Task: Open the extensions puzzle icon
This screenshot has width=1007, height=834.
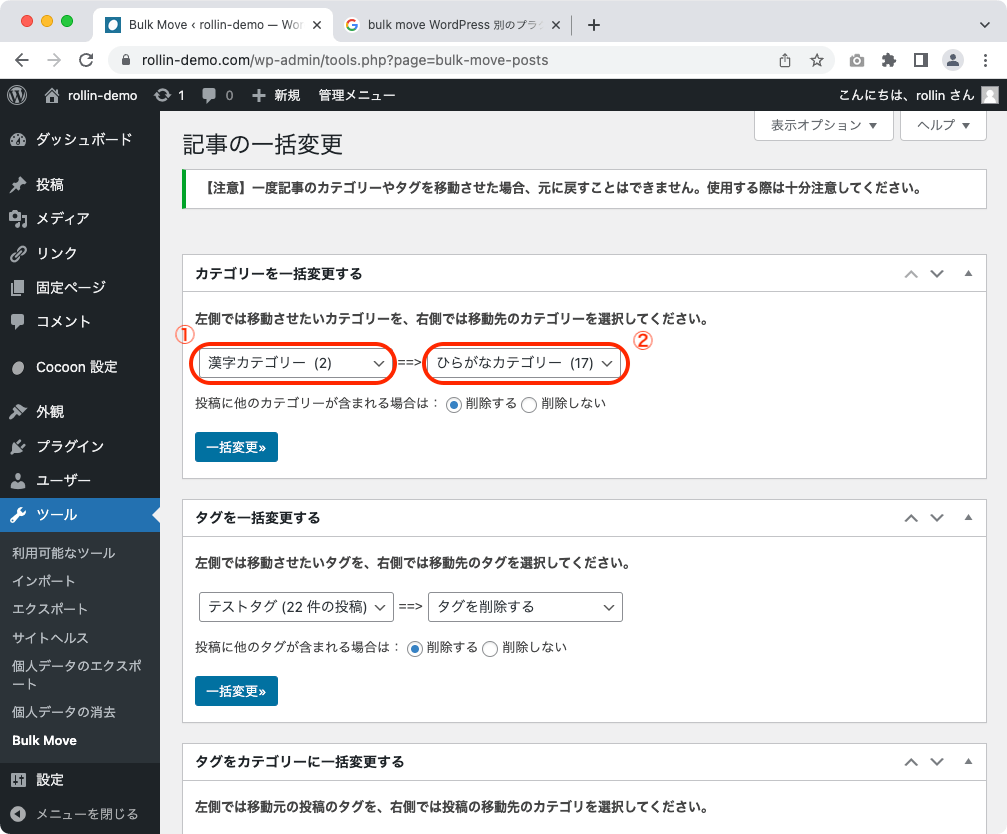Action: coord(889,60)
